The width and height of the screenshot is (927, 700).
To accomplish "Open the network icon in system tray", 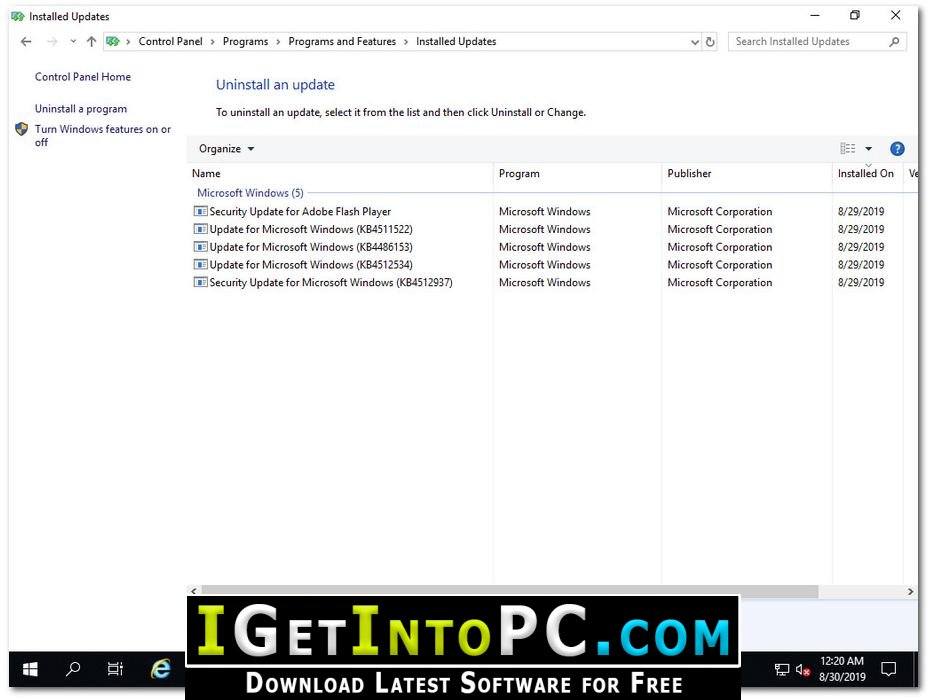I will click(782, 670).
